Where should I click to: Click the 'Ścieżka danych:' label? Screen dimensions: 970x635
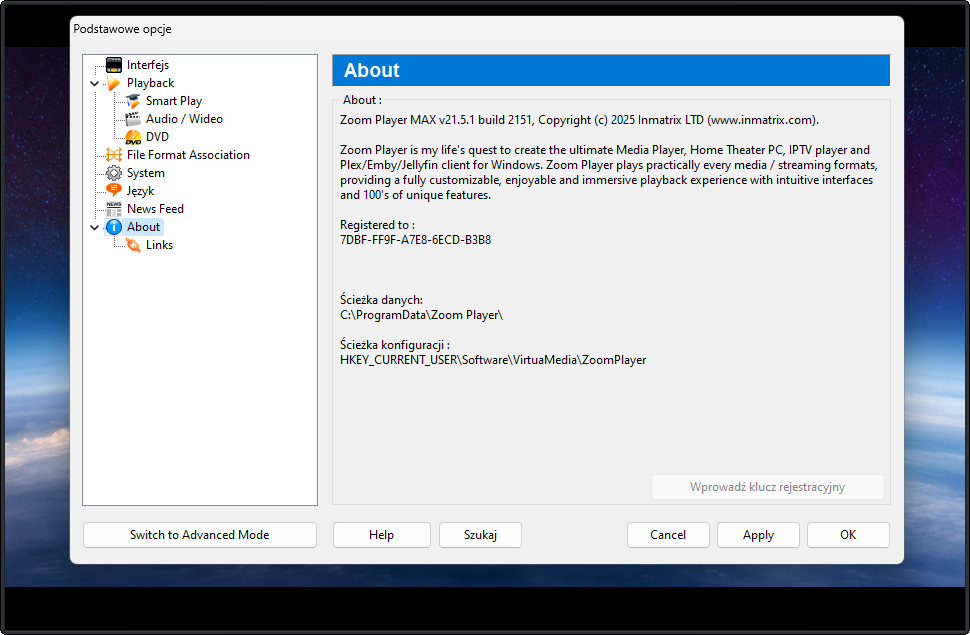[381, 300]
